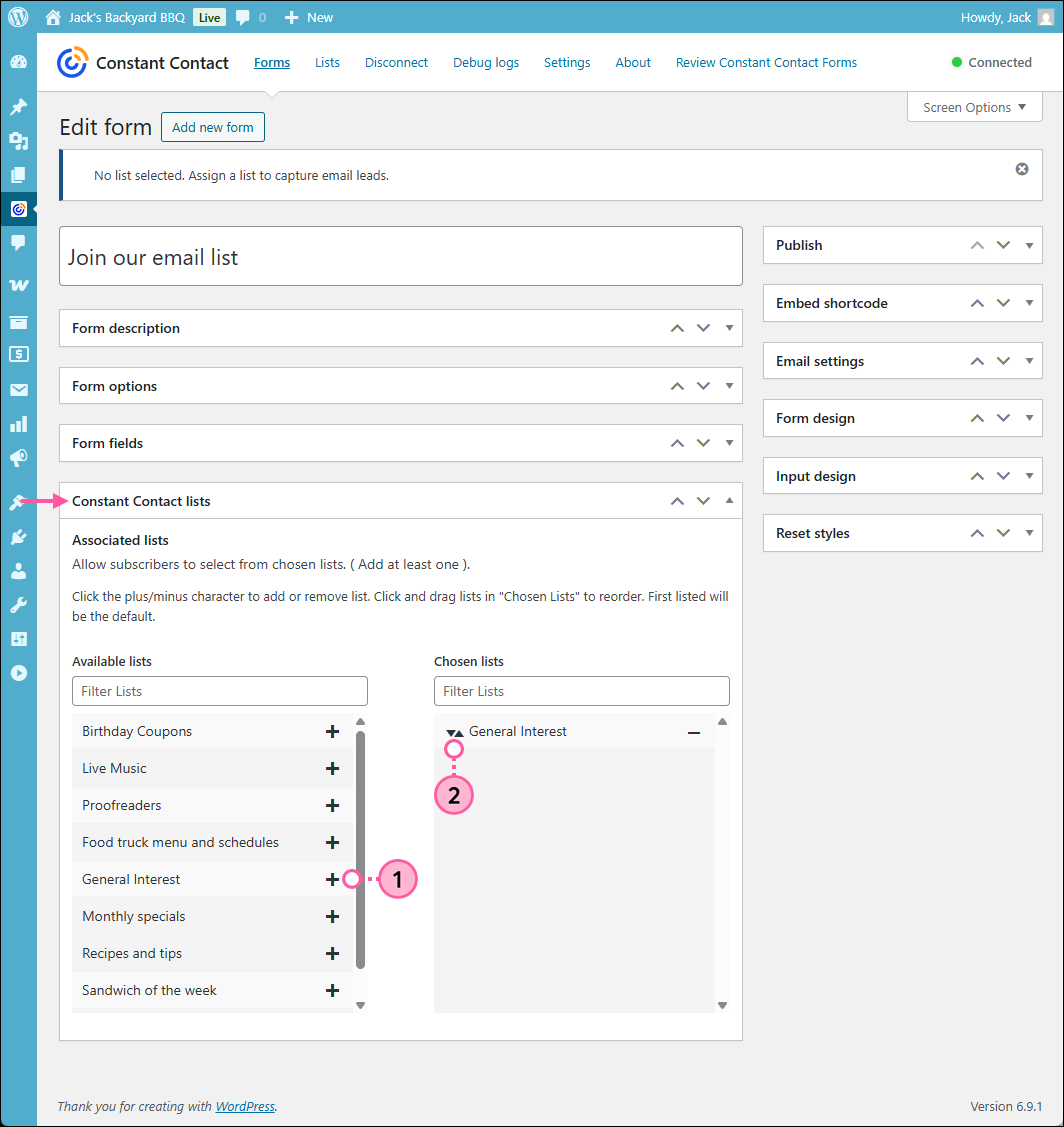This screenshot has height=1127, width=1064.
Task: Open the Screen Options dropdown
Action: [973, 106]
